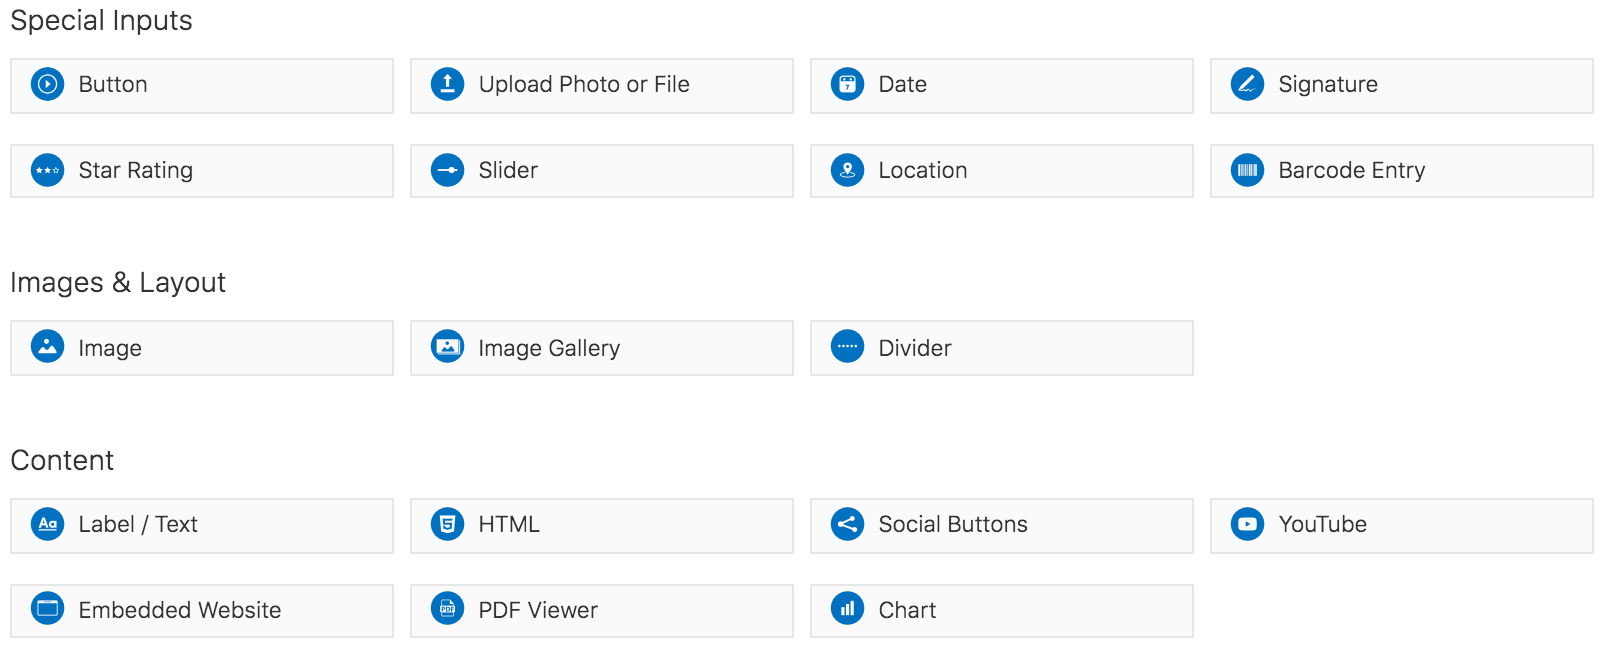The height and width of the screenshot is (648, 1602).
Task: Click the Star Rating icon
Action: [x=47, y=170]
